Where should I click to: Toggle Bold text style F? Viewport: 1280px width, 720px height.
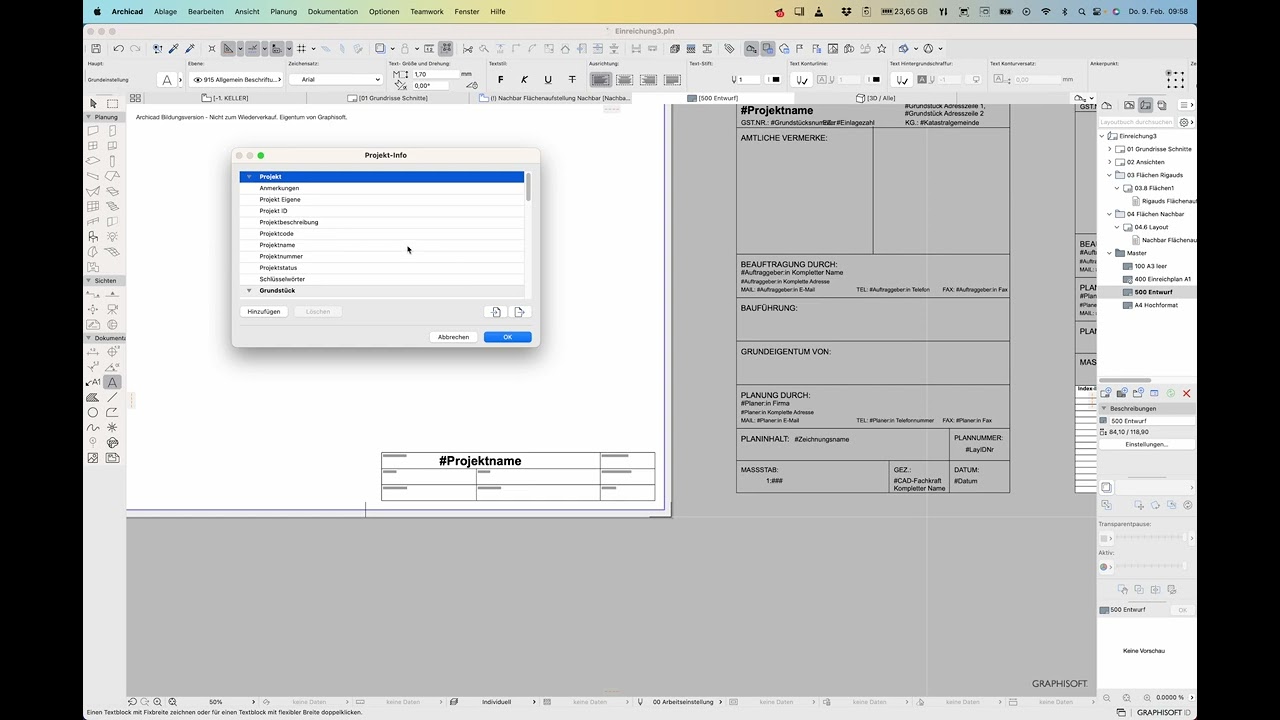pyautogui.click(x=501, y=79)
